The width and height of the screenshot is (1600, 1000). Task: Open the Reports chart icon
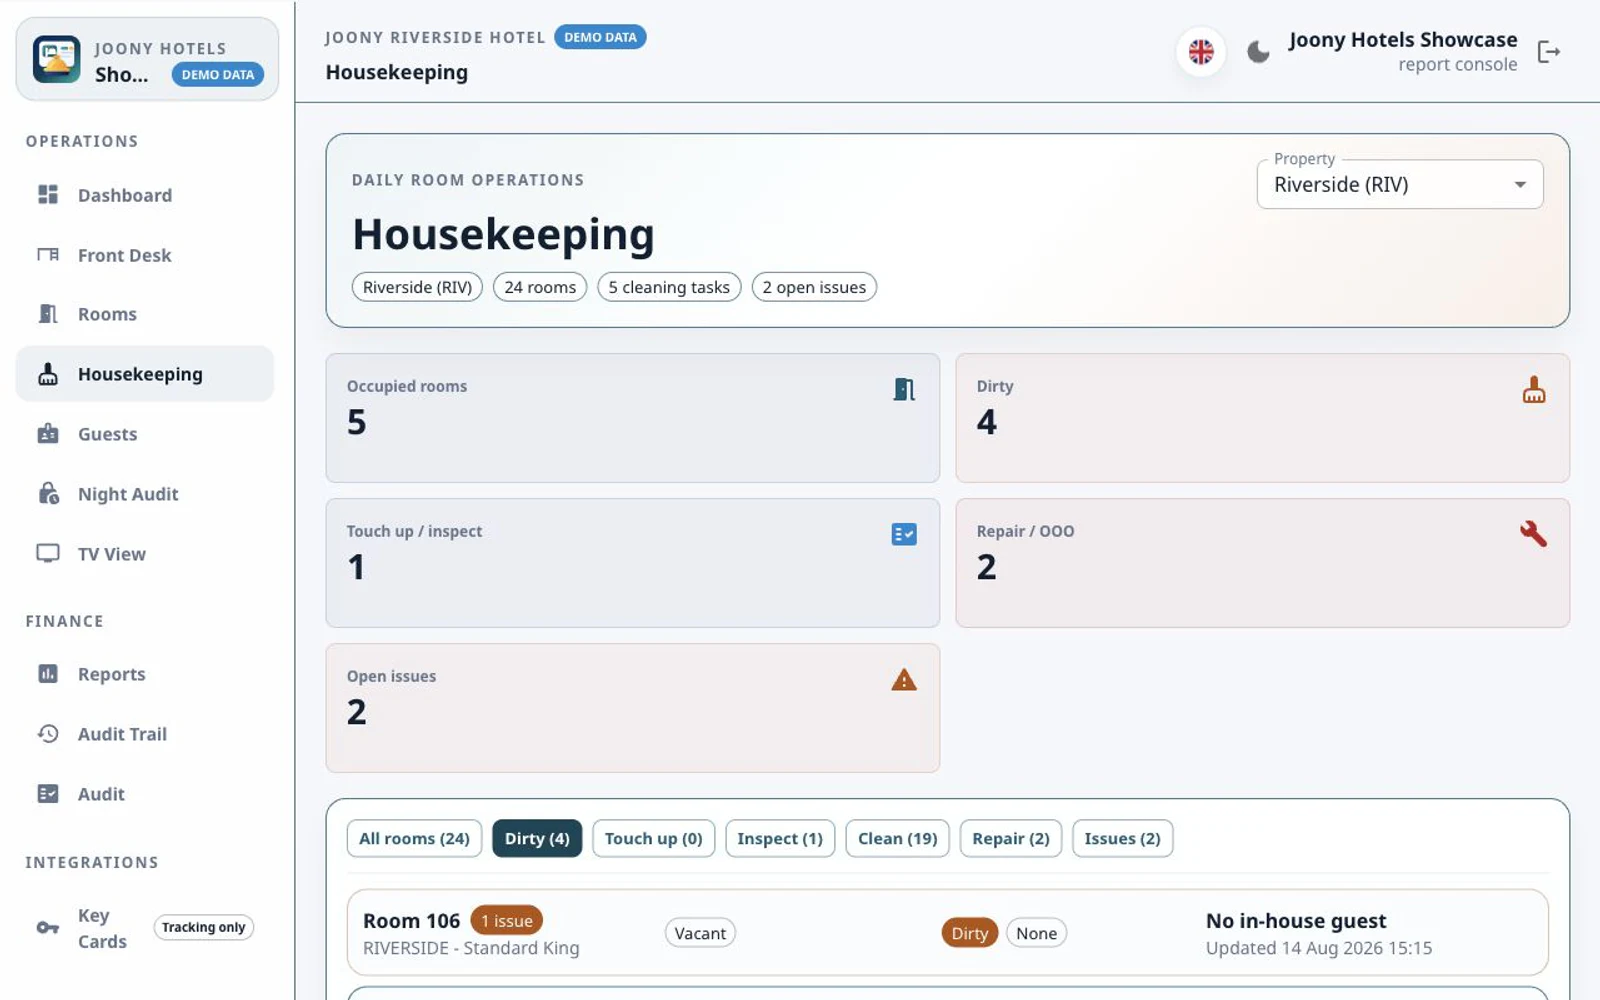[x=48, y=674]
